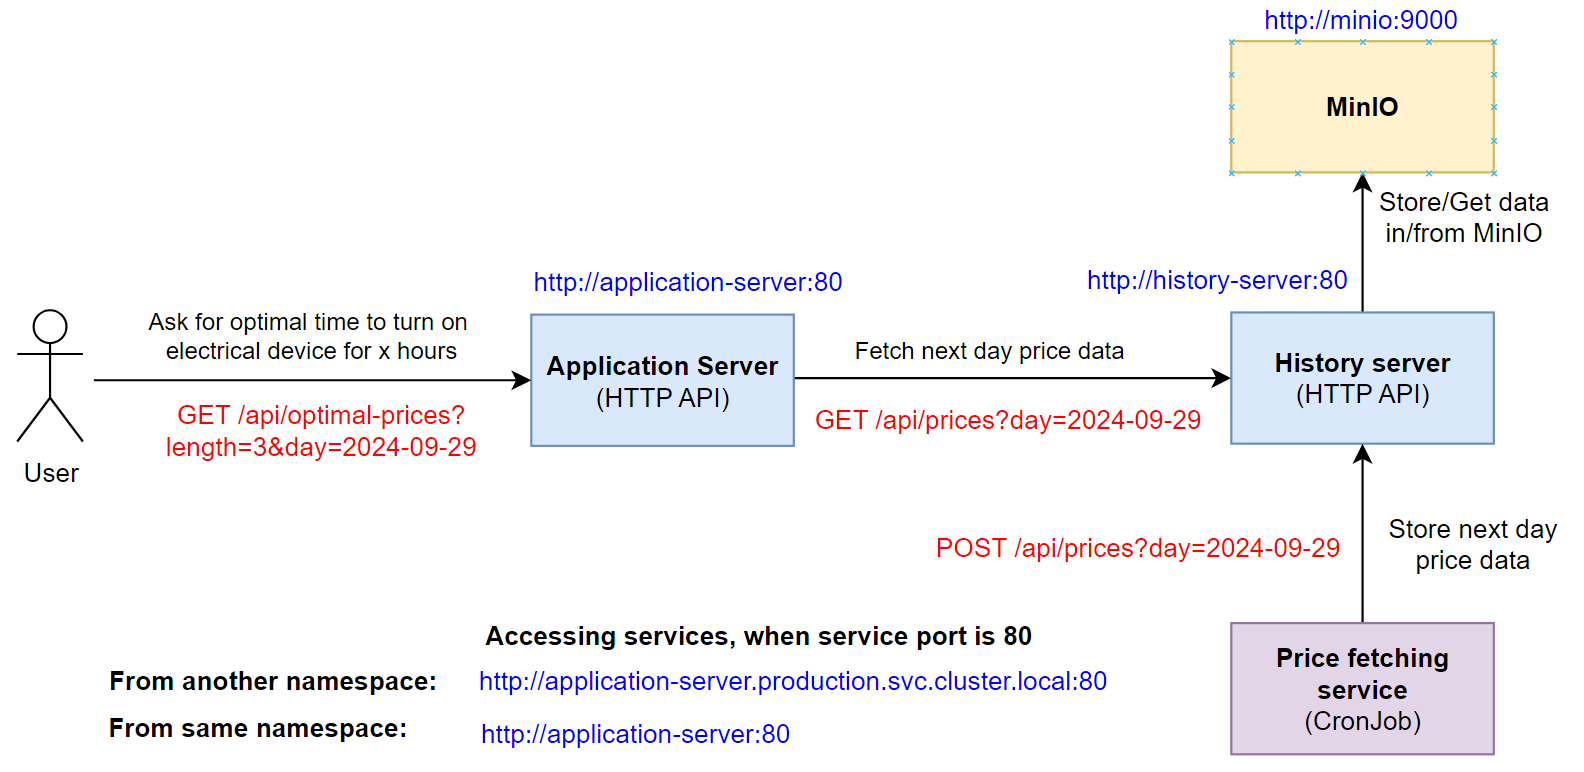This screenshot has height=772, width=1584.
Task: Click the 'electrical device for x hours' text
Action: pyautogui.click(x=311, y=351)
